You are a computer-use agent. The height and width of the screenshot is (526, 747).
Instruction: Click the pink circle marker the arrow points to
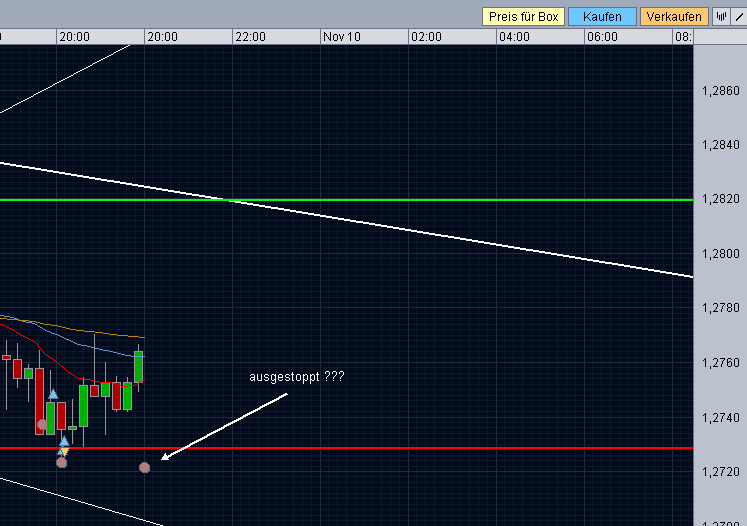click(x=145, y=467)
